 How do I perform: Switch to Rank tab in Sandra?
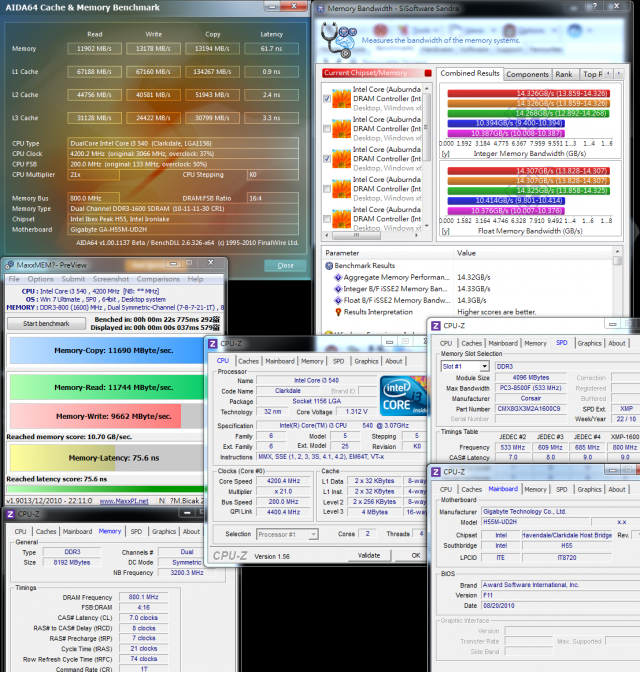564,74
